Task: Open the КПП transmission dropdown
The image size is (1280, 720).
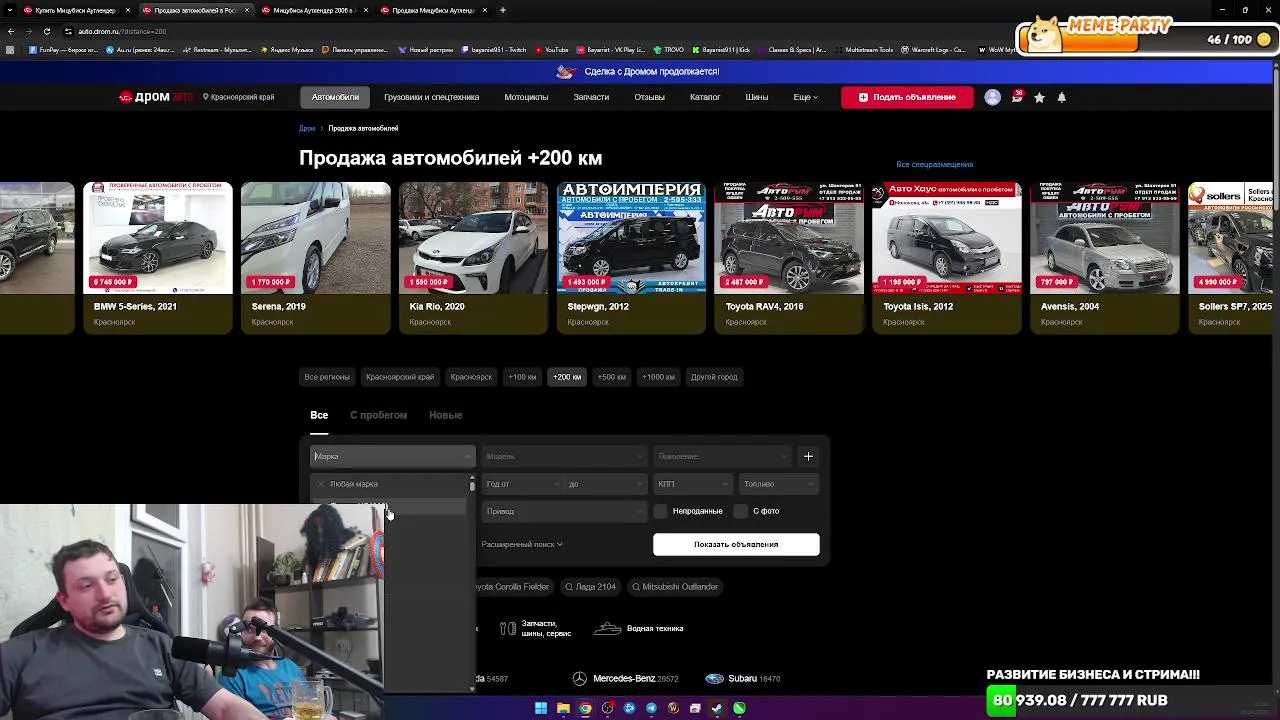Action: 693,484
